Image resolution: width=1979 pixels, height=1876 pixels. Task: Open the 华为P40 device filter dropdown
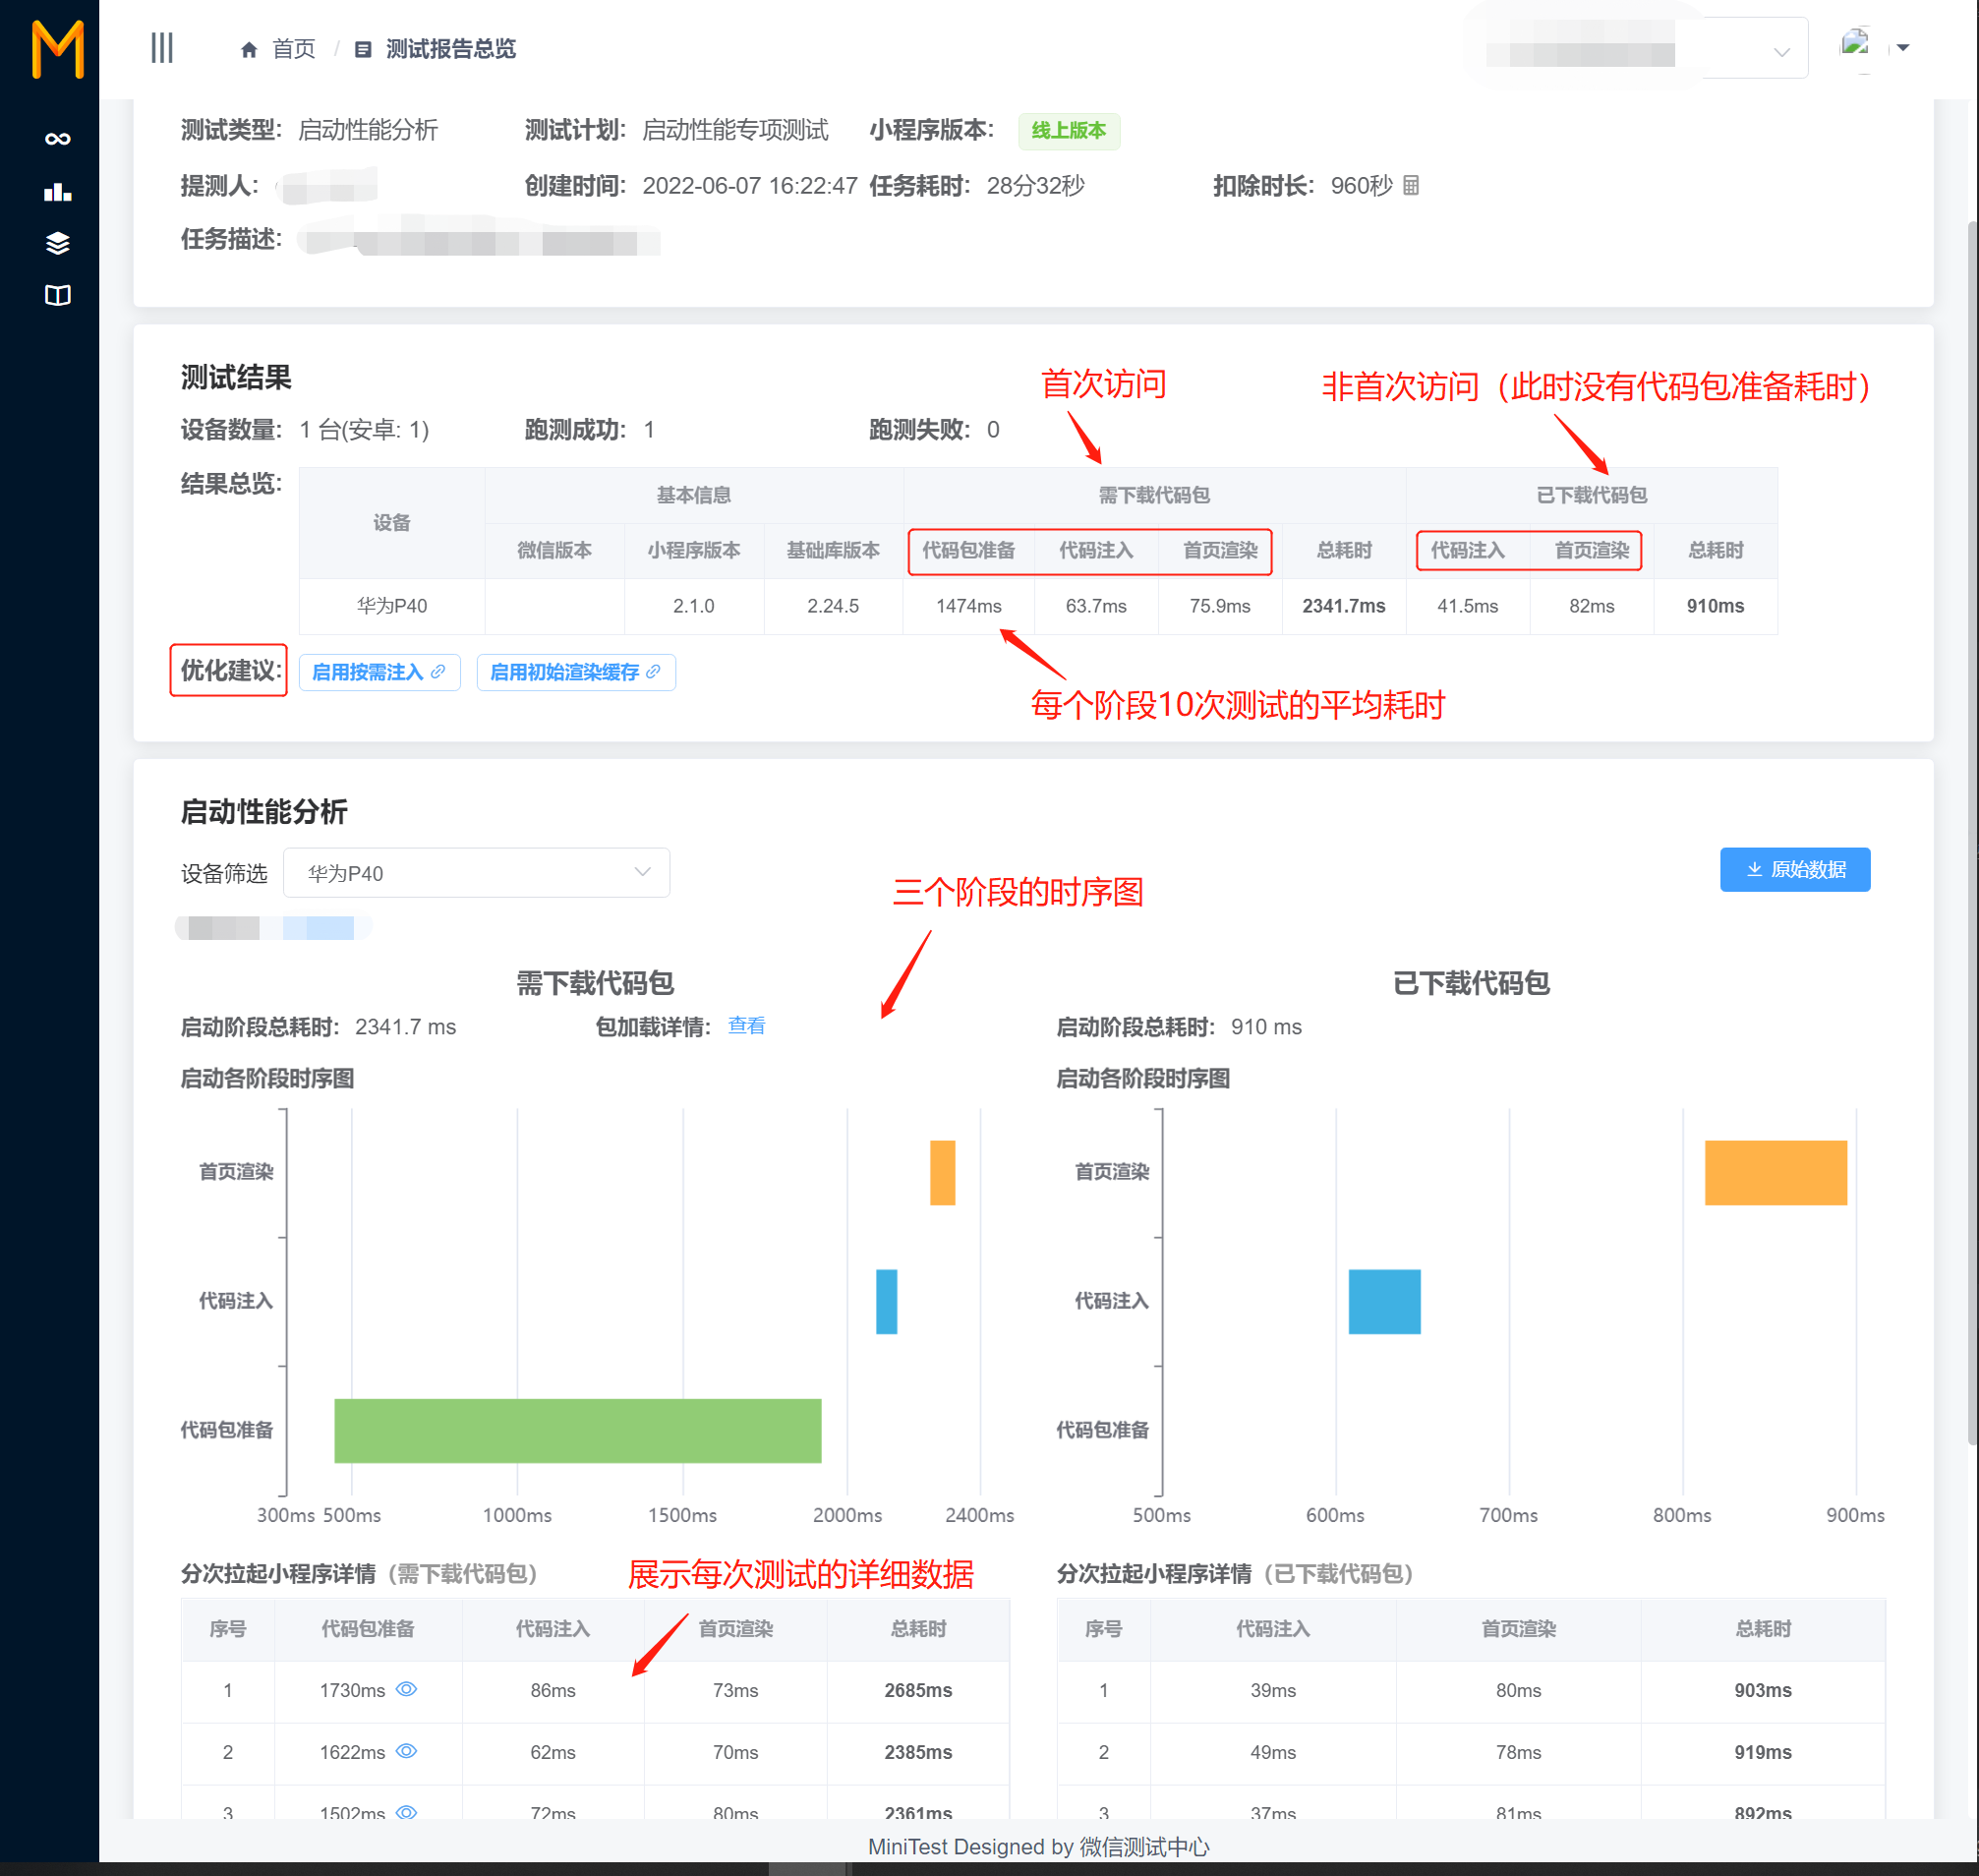coord(476,873)
